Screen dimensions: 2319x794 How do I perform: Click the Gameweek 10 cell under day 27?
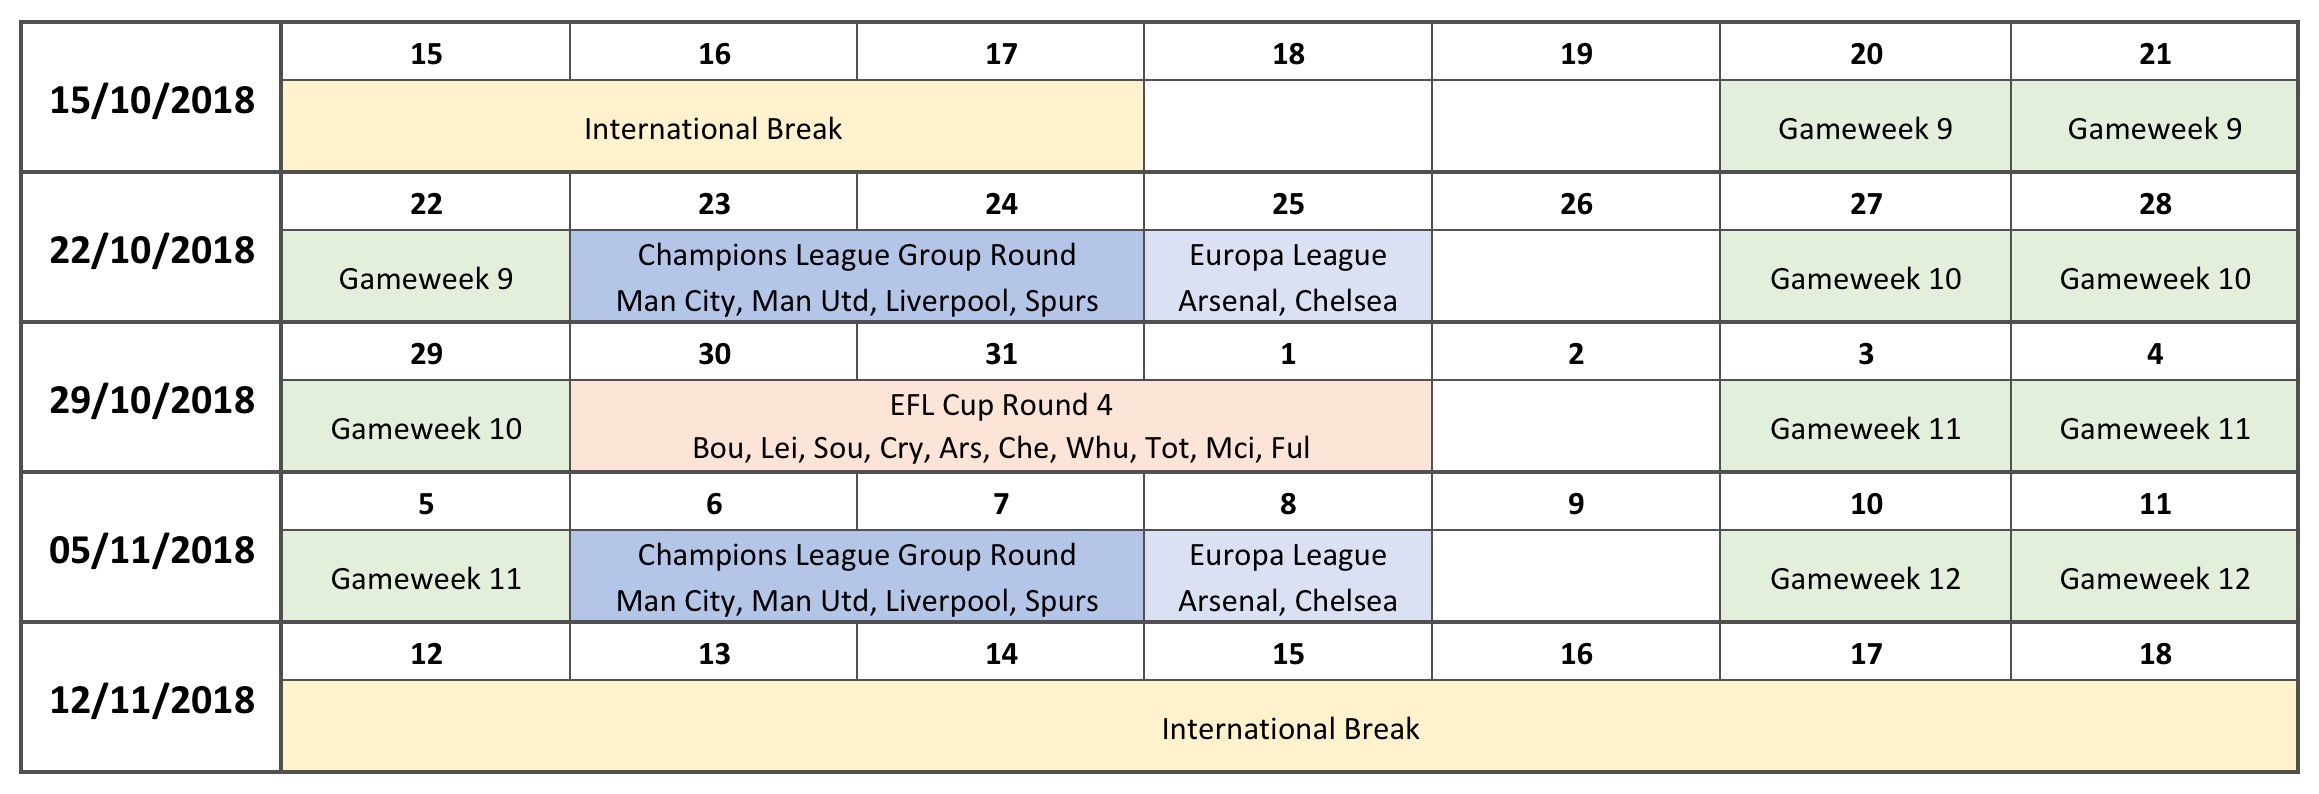(1865, 277)
